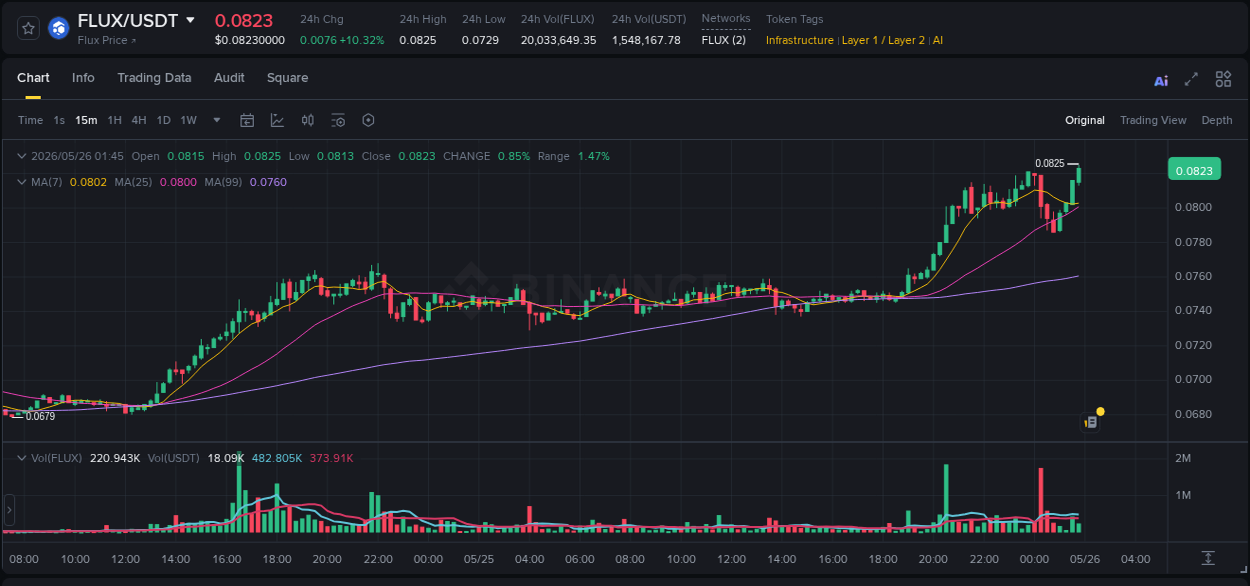Open the Flux Price link
The height and width of the screenshot is (586, 1250).
coord(107,40)
